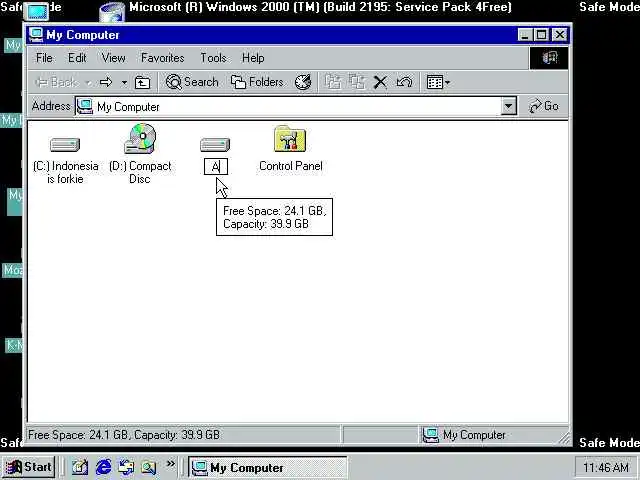The width and height of the screenshot is (640, 480).
Task: Click the Start button
Action: pos(28,467)
